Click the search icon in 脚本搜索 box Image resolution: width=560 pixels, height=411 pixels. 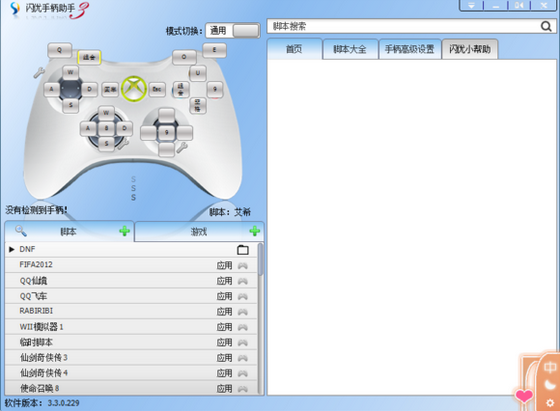coord(546,26)
